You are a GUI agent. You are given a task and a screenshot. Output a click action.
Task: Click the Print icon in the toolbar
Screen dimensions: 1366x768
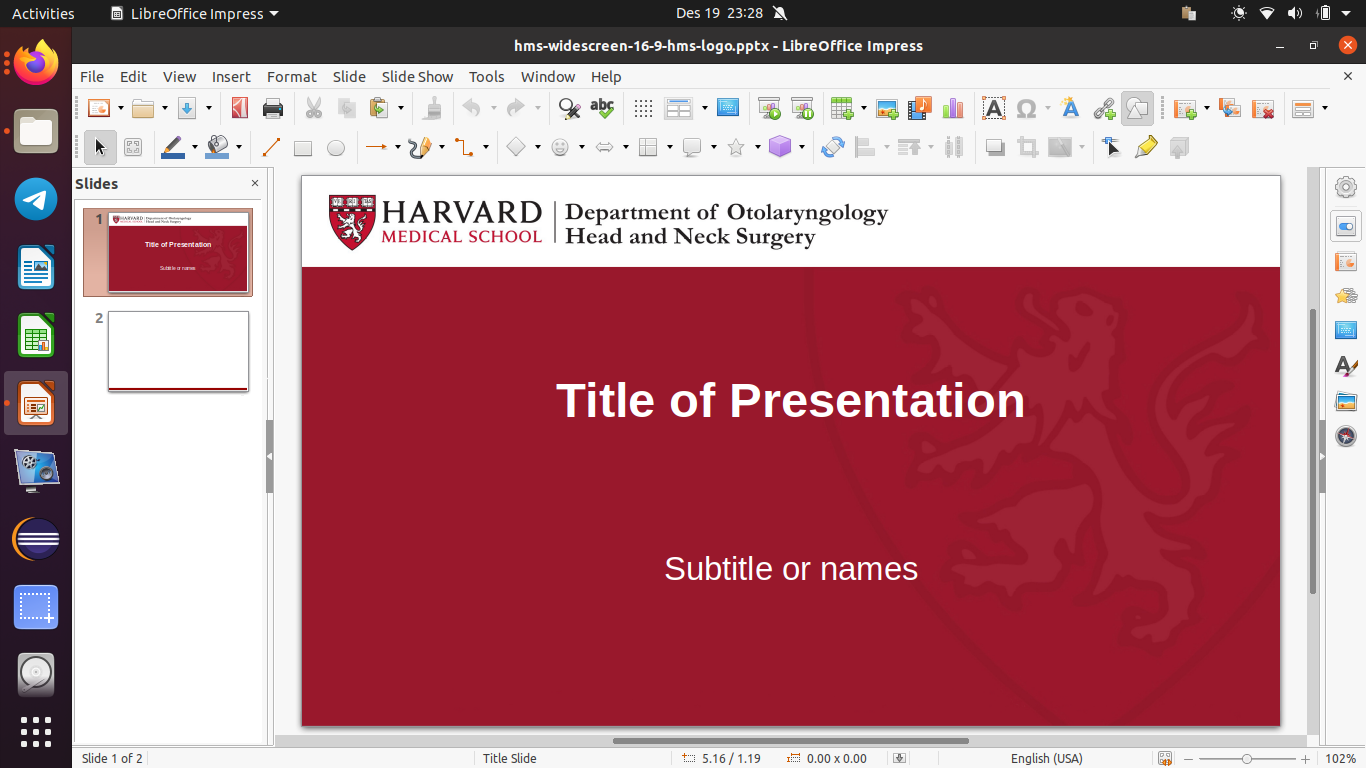[272, 108]
